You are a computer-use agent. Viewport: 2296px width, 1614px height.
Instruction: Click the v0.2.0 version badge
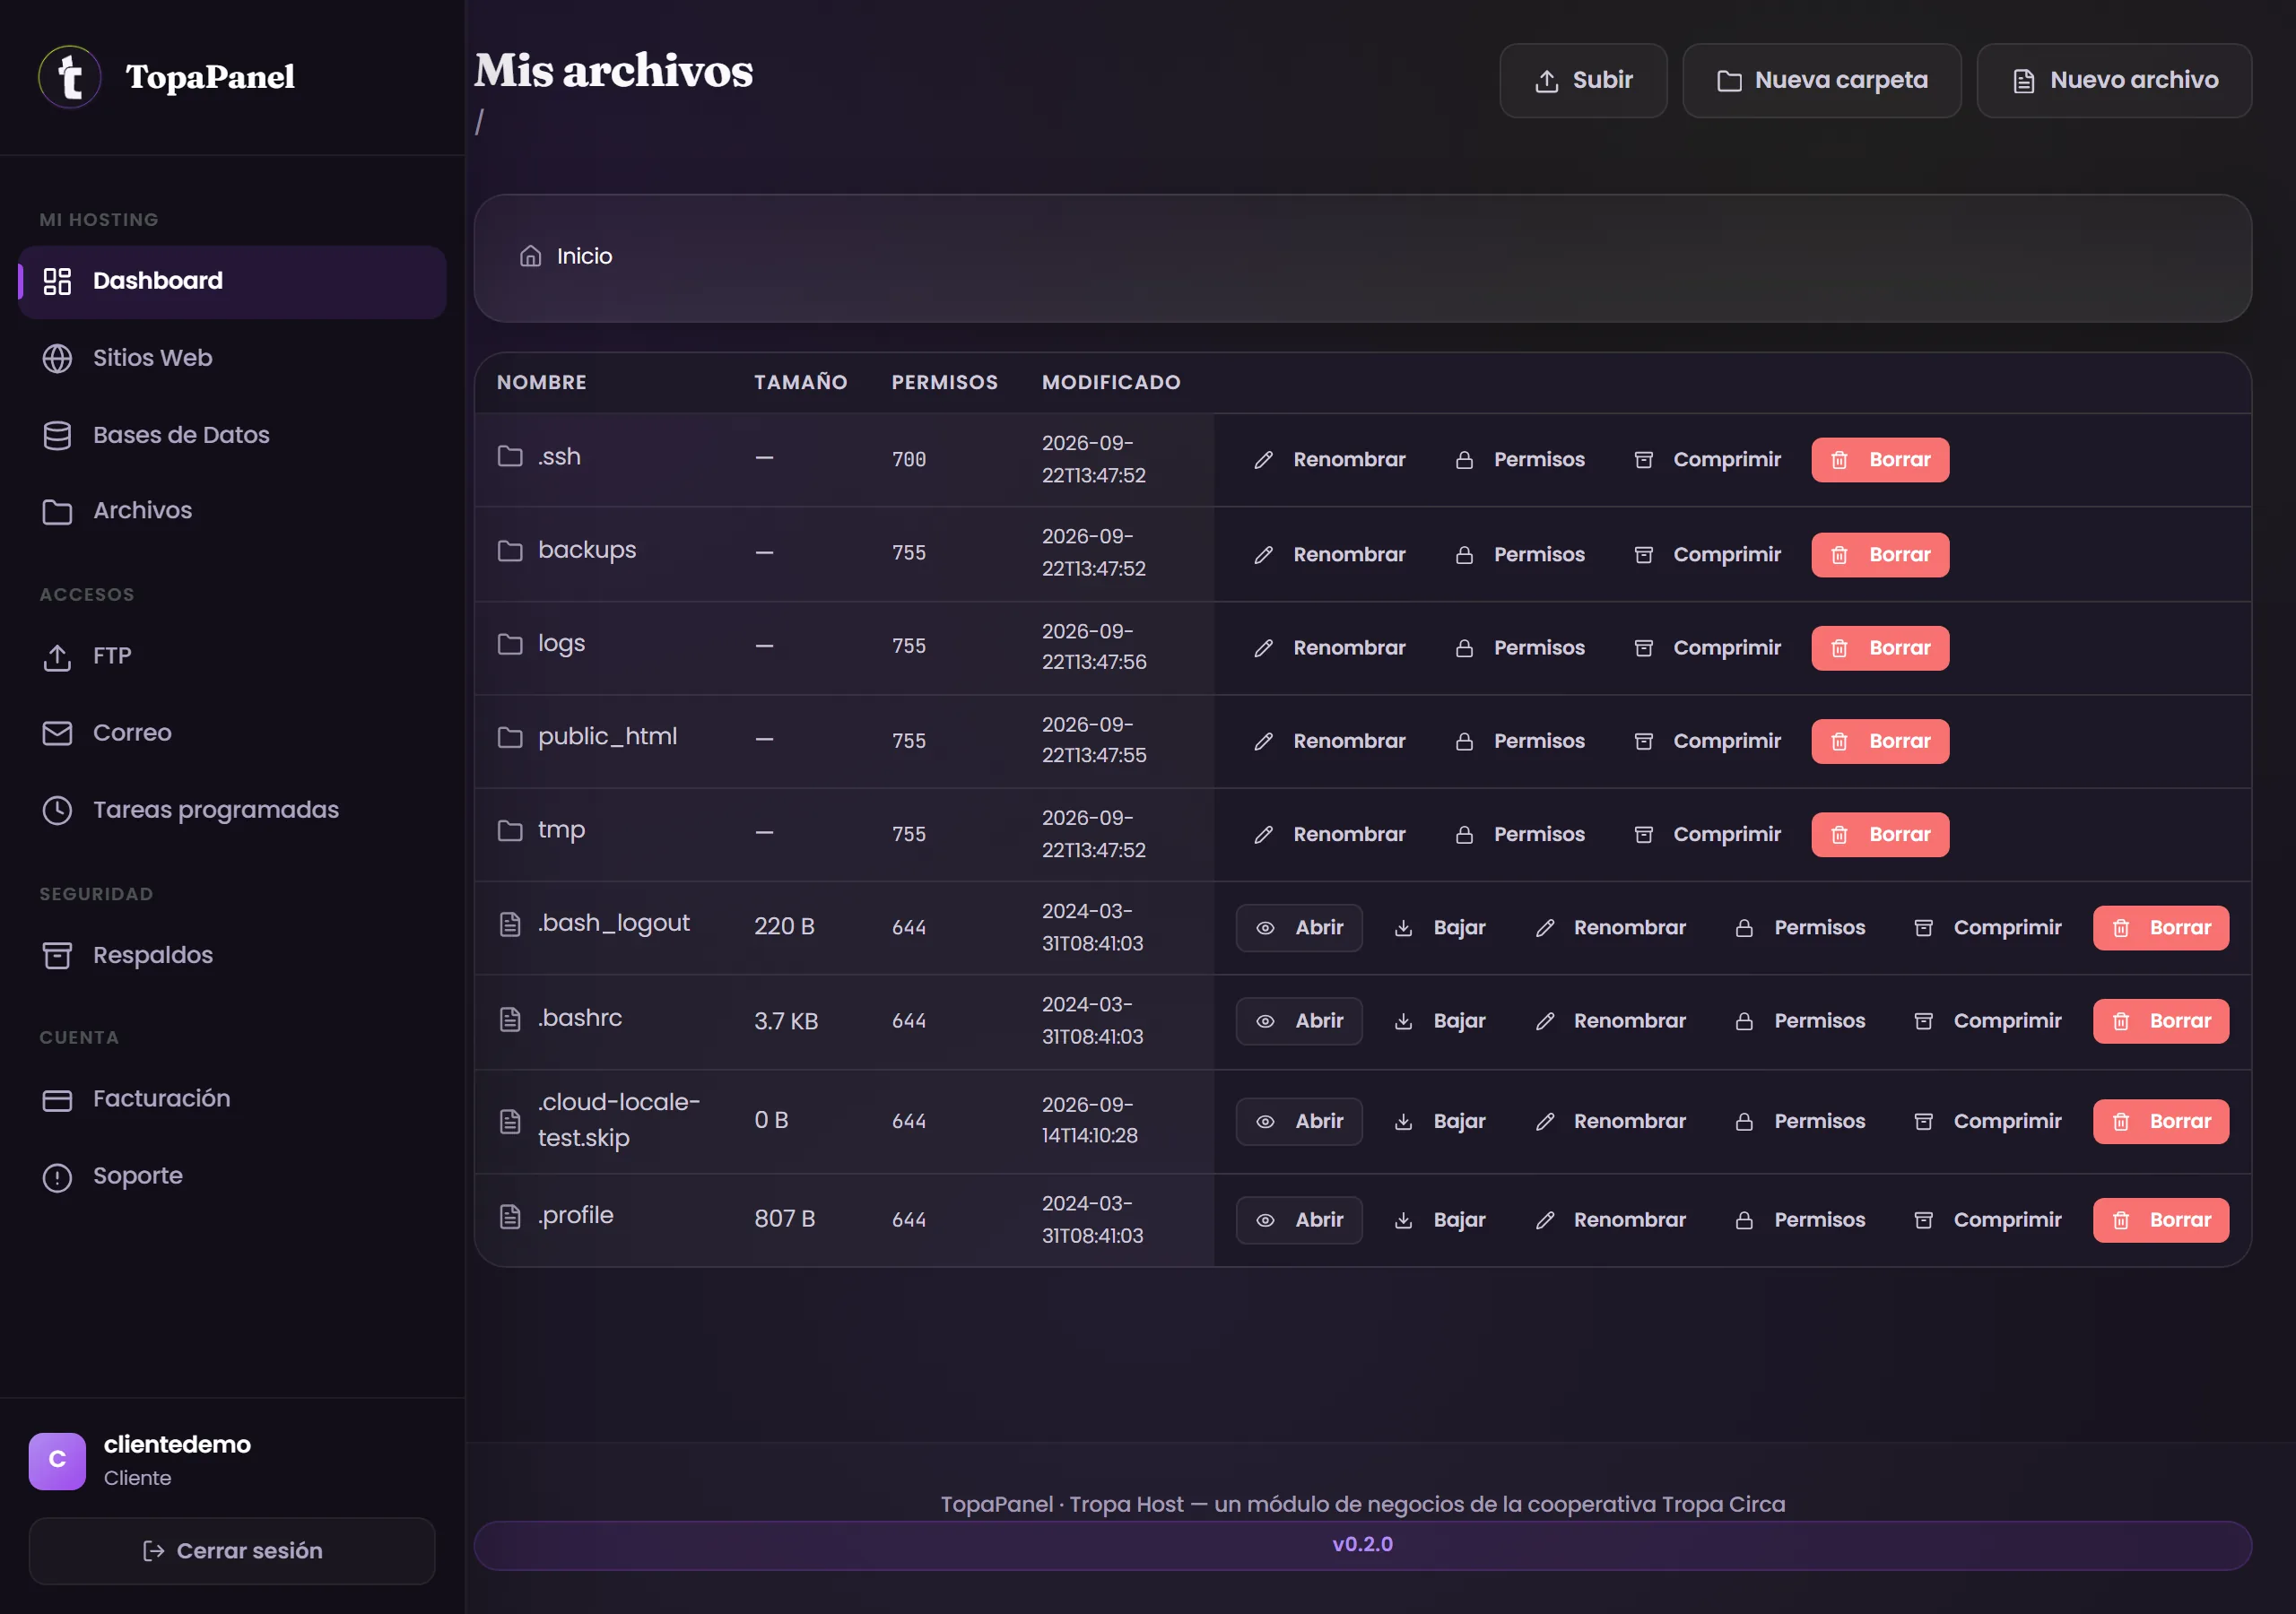(x=1362, y=1545)
